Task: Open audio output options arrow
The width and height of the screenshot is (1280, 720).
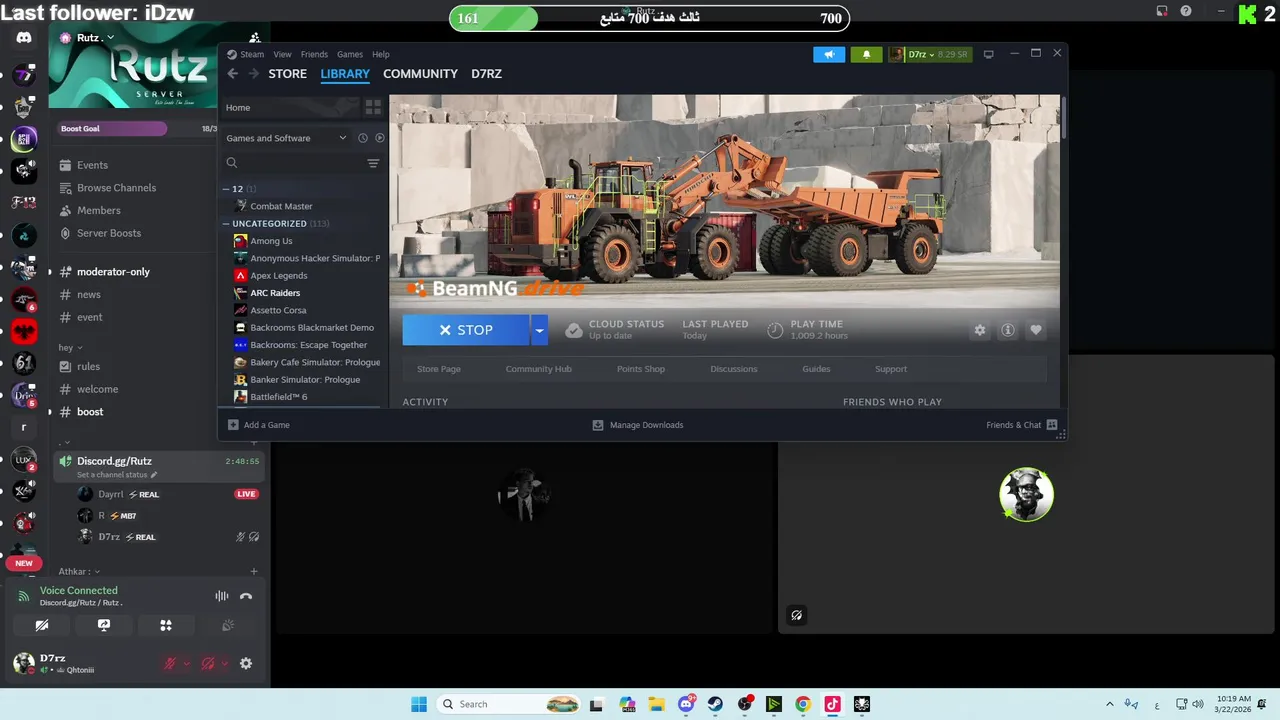Action: point(224,663)
